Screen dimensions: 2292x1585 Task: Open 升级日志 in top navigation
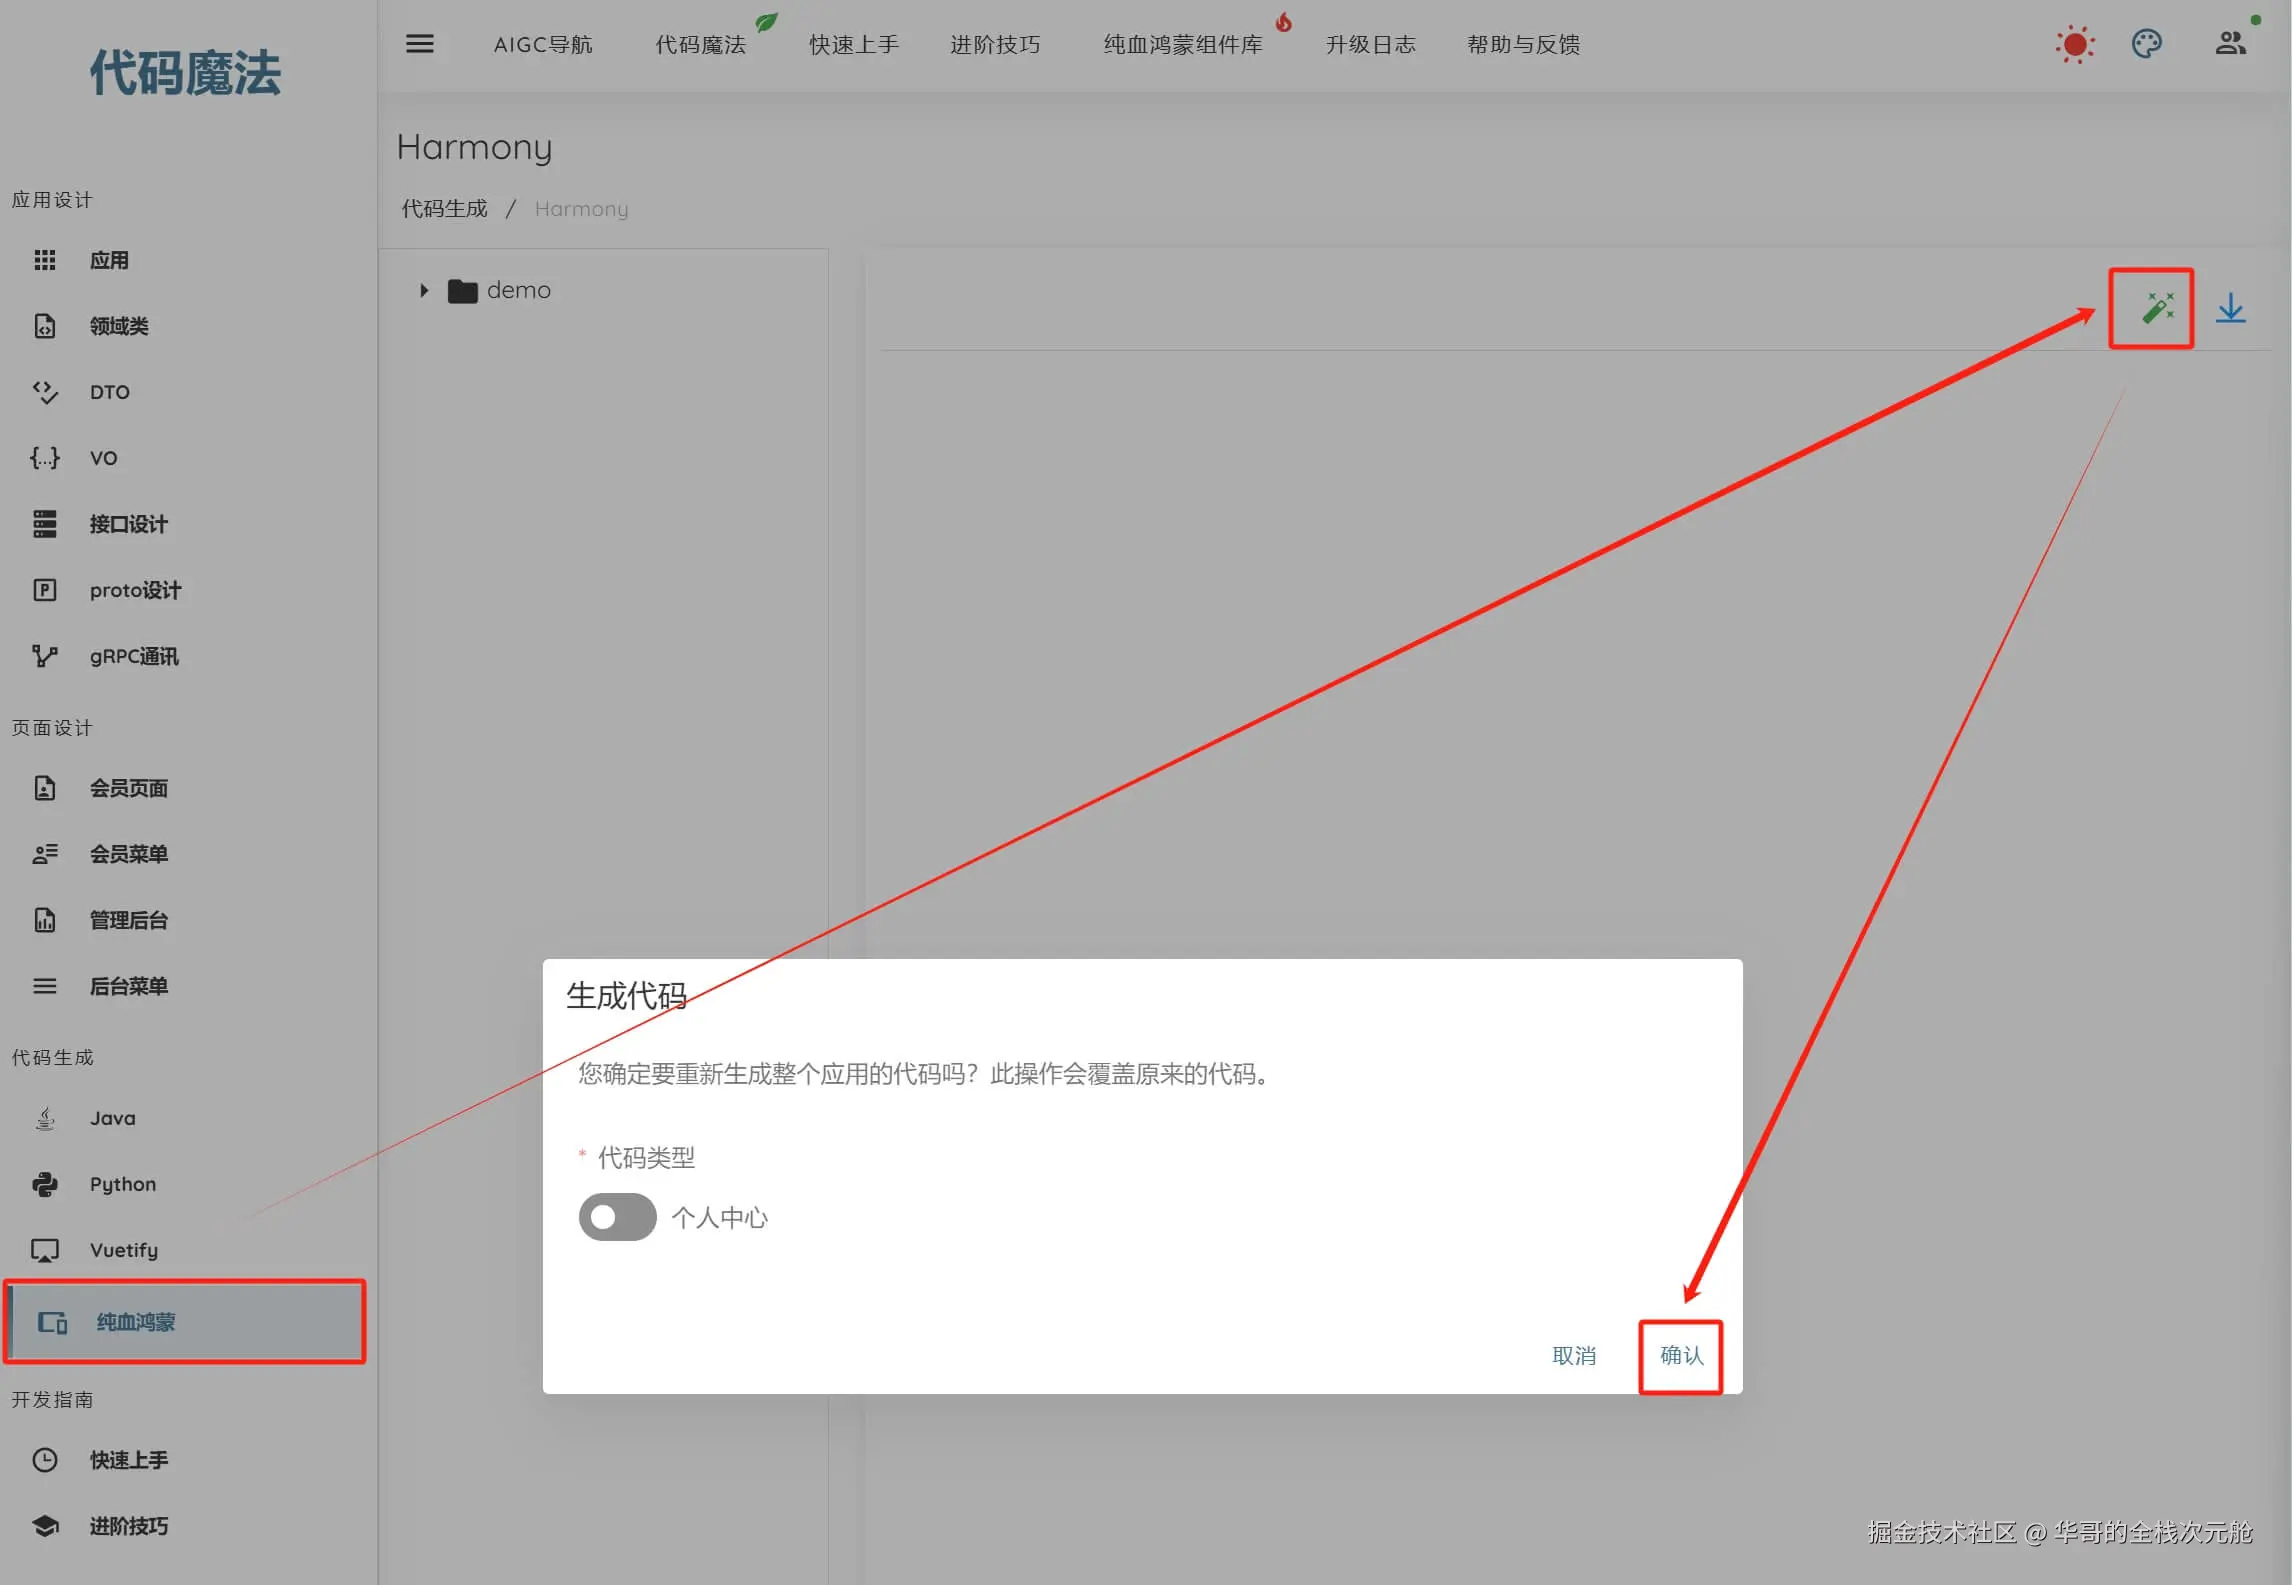click(x=1370, y=45)
